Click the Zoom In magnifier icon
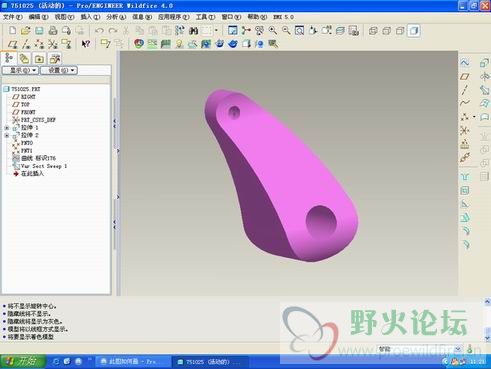Viewport: 491px width, 369px height. click(x=273, y=31)
